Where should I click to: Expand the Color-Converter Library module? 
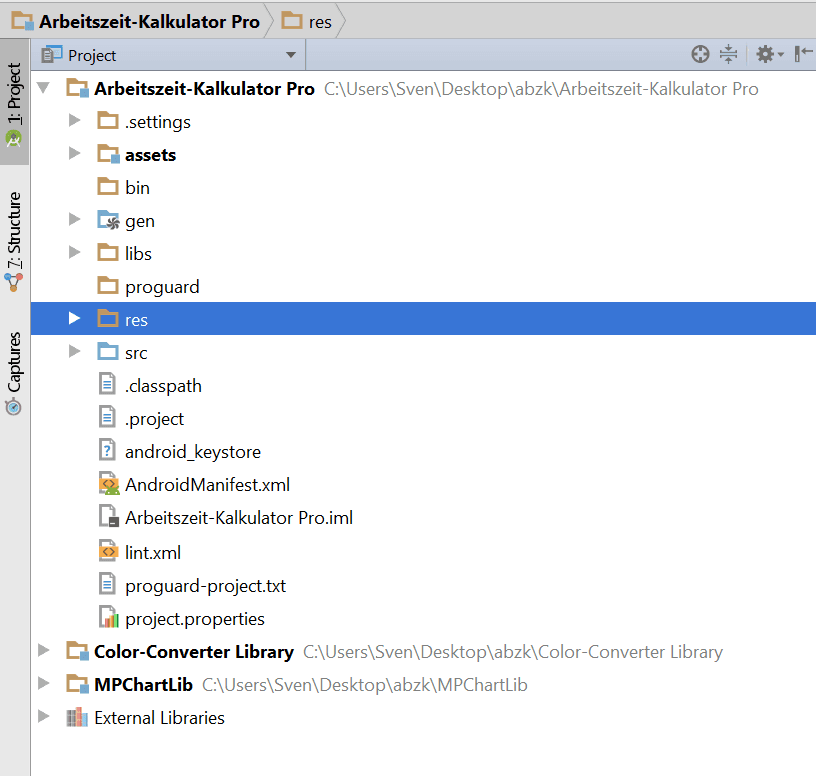pos(44,650)
